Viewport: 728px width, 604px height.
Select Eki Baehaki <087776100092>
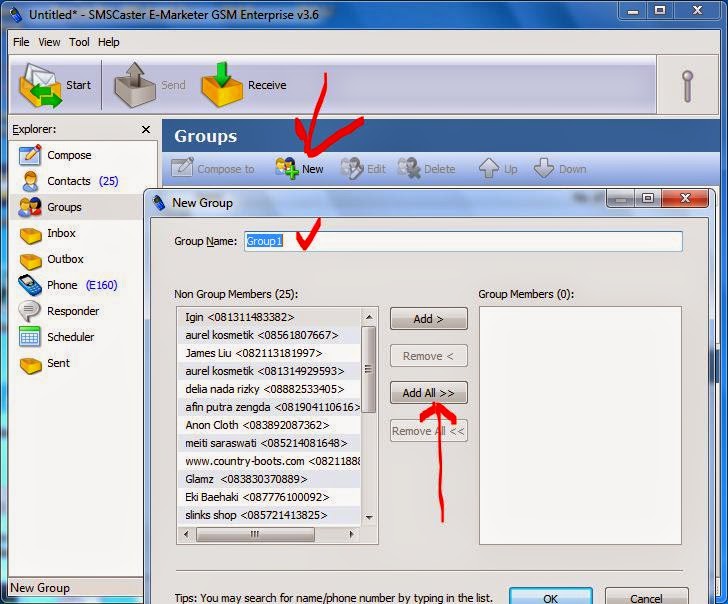pyautogui.click(x=269, y=497)
